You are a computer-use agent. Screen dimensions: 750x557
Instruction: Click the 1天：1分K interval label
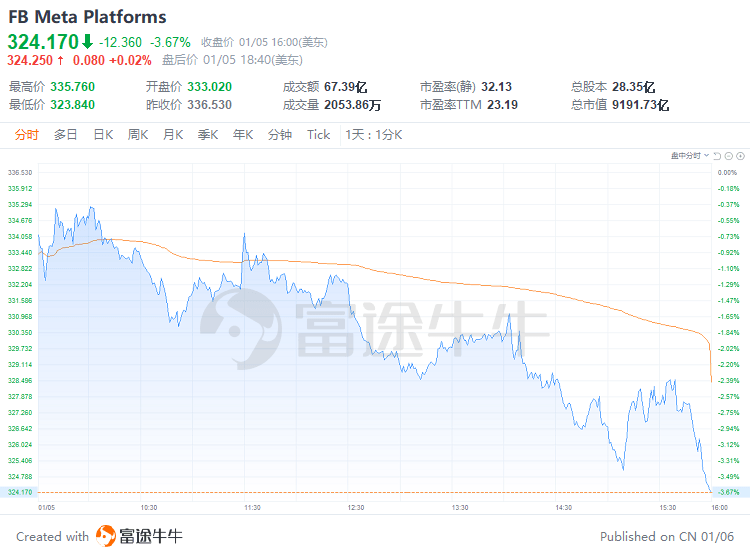click(x=373, y=135)
